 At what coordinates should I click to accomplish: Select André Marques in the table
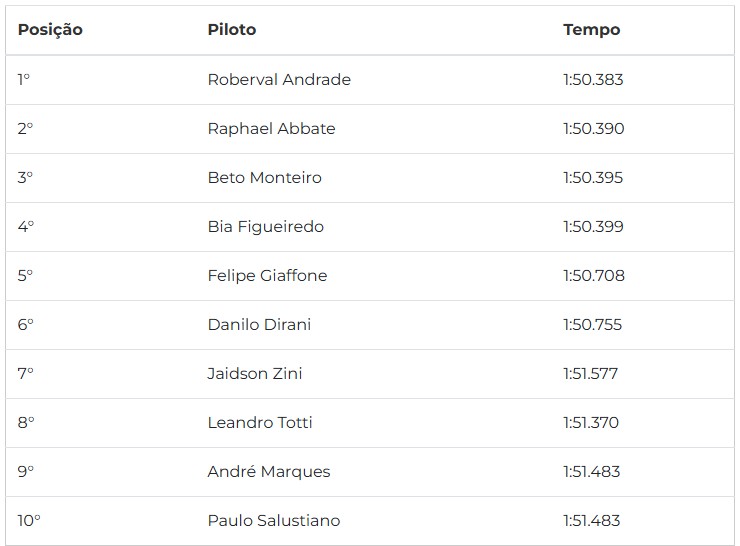click(x=269, y=471)
